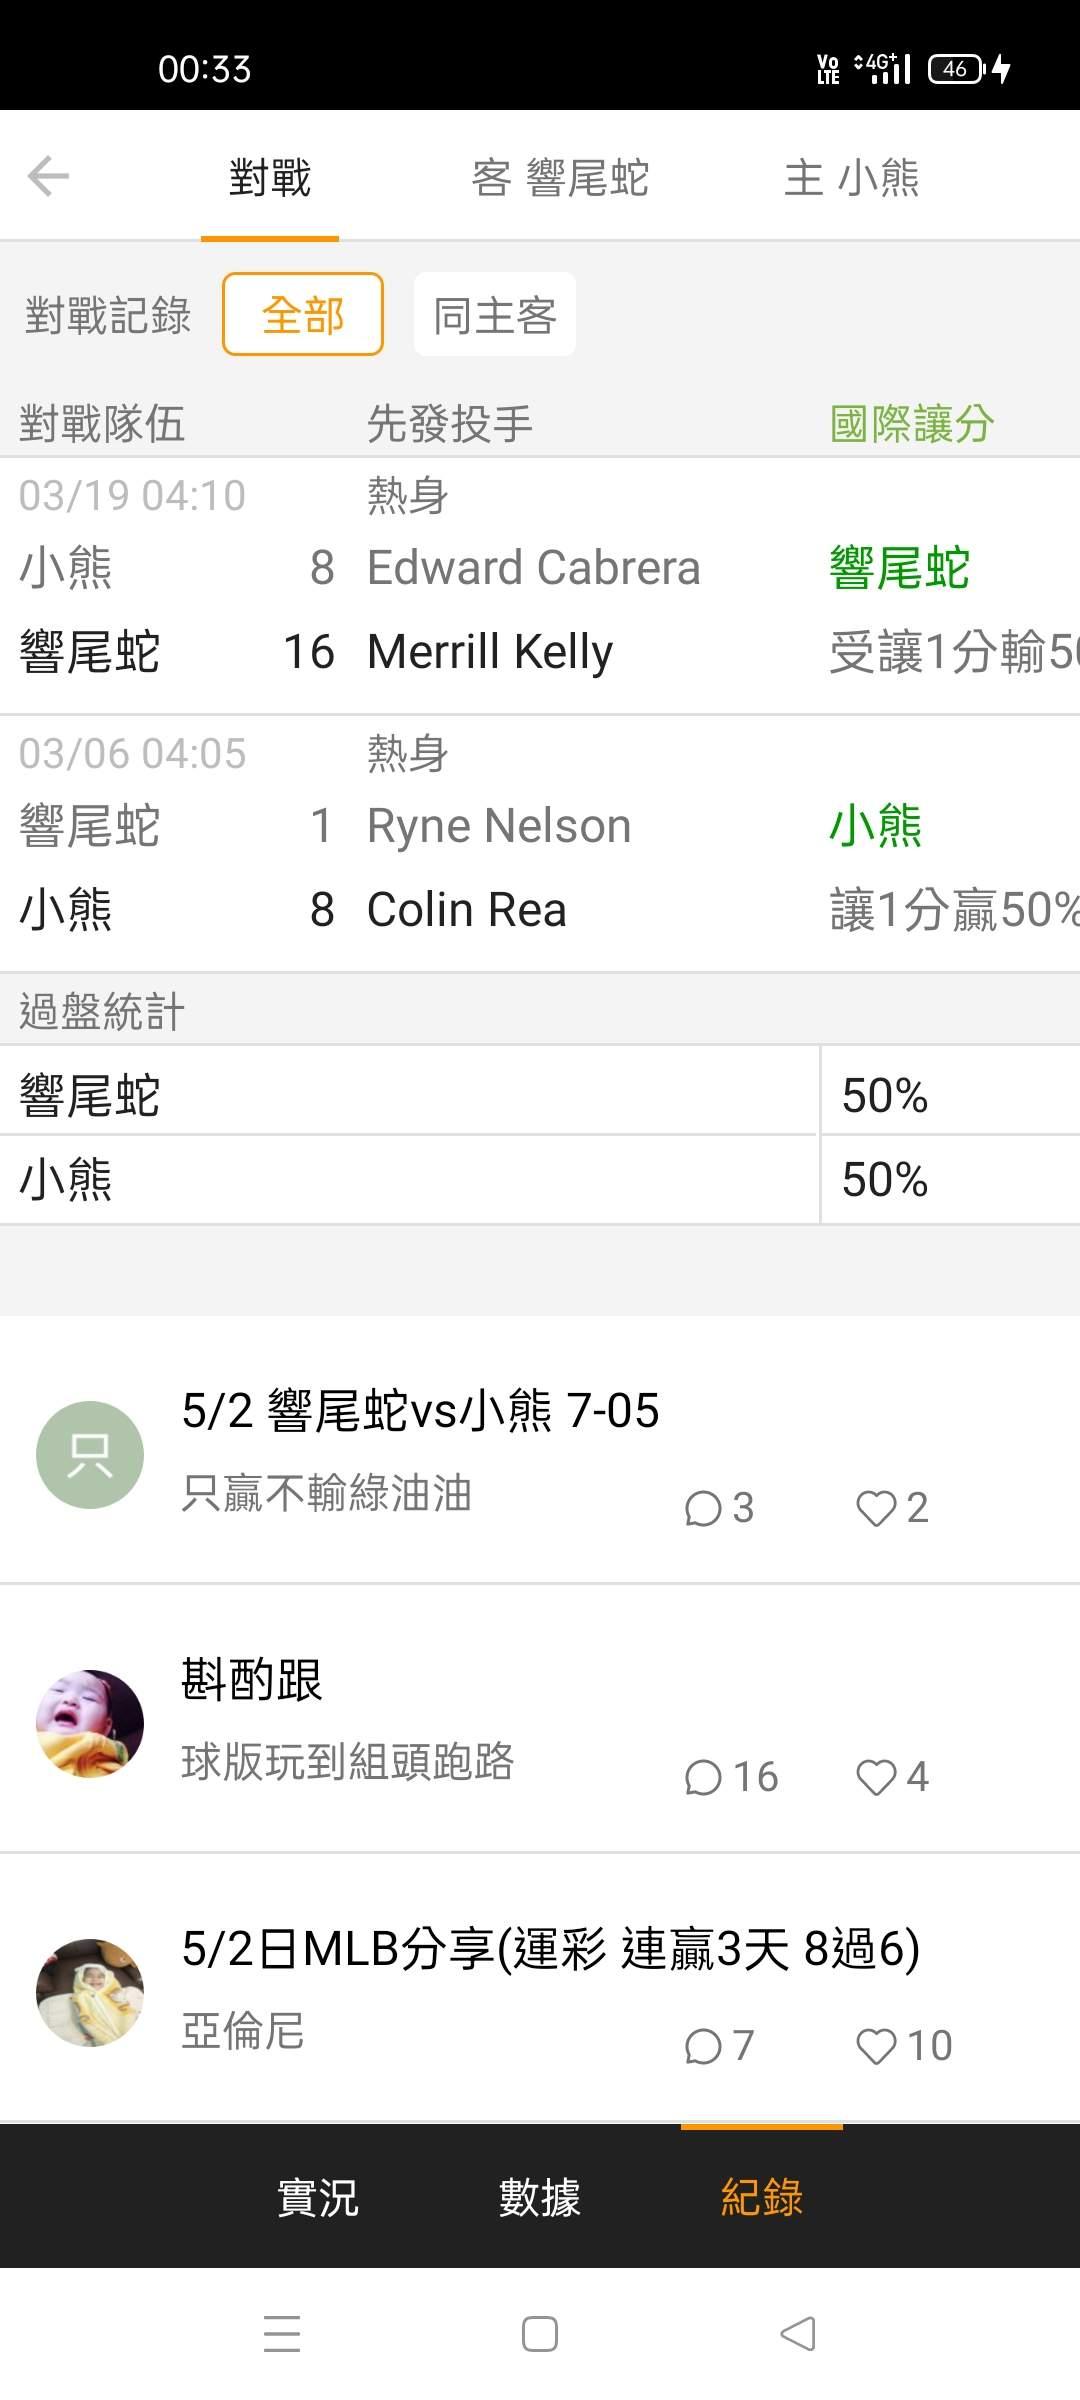Open post titled 5/2日MLB分享(運彩 連贏3天 8過6)
Screen dimensions: 1080x2400
tap(551, 1948)
